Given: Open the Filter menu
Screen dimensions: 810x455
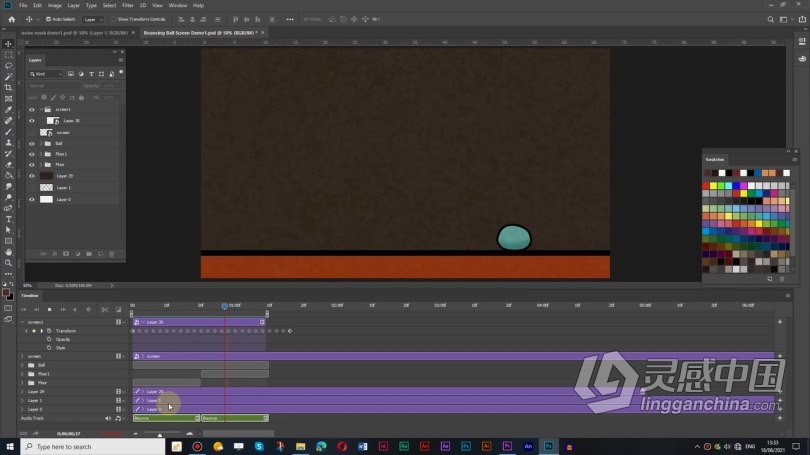Looking at the screenshot, I should [x=128, y=5].
